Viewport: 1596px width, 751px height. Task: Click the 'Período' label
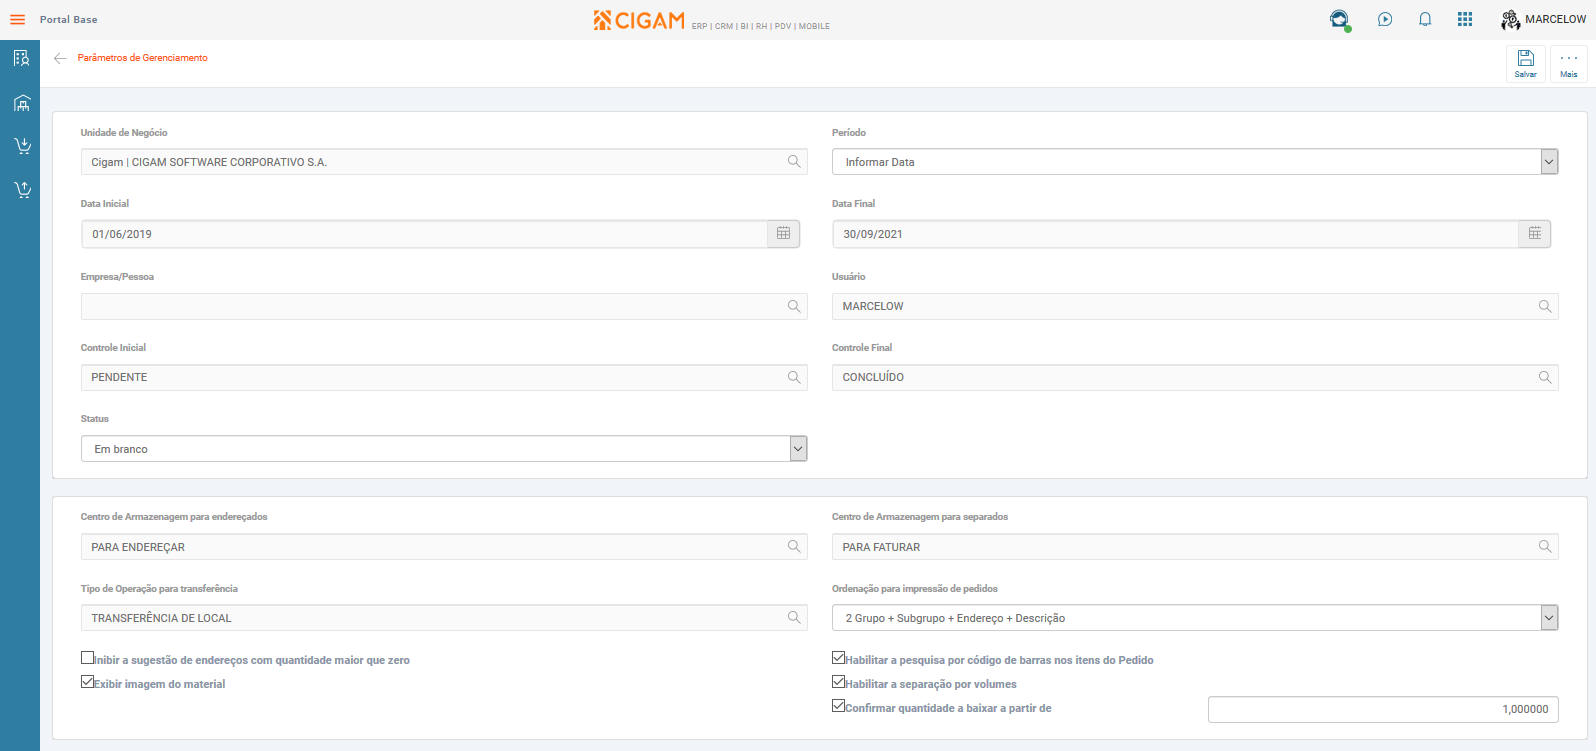849,133
